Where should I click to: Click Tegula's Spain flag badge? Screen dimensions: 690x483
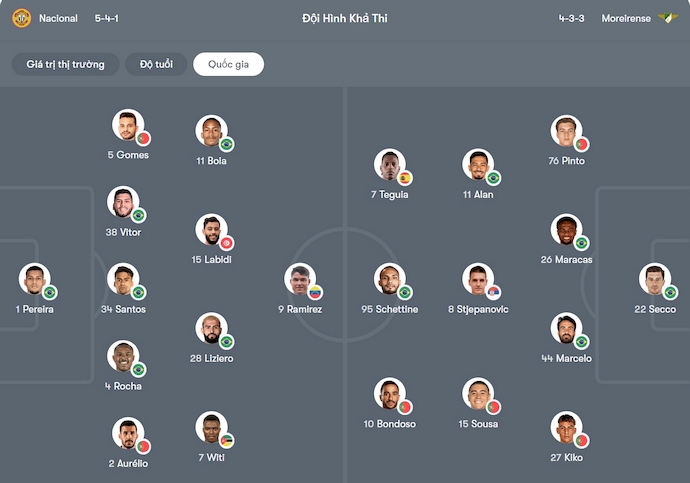pos(405,178)
